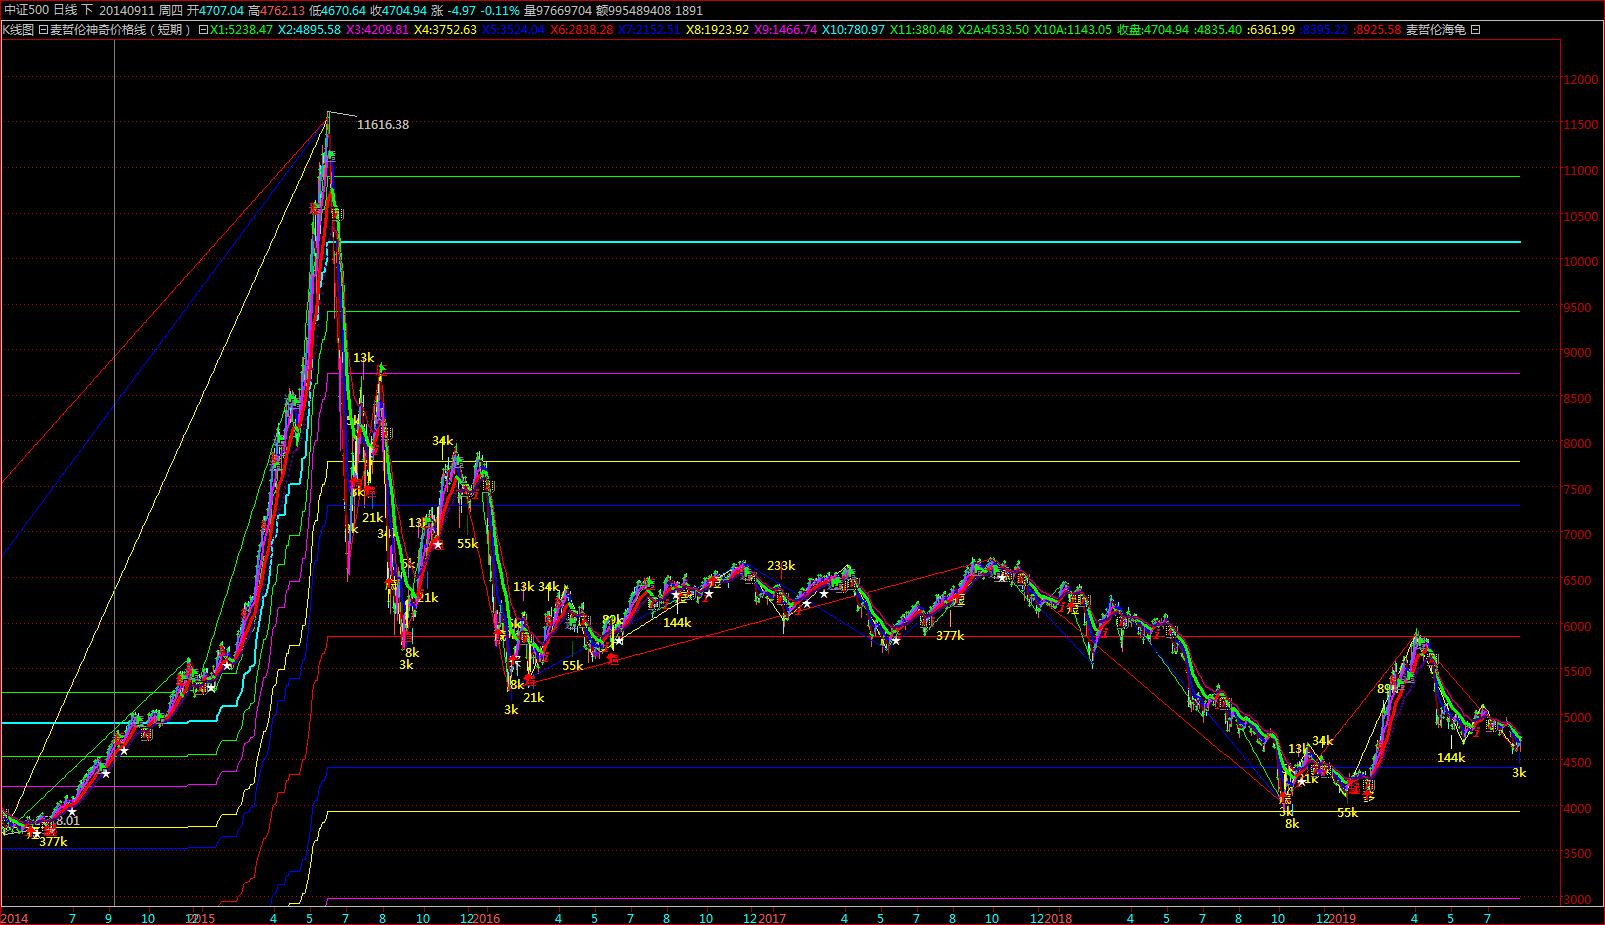Click the peak price label 11616.38
This screenshot has height=925, width=1605.
(x=383, y=125)
